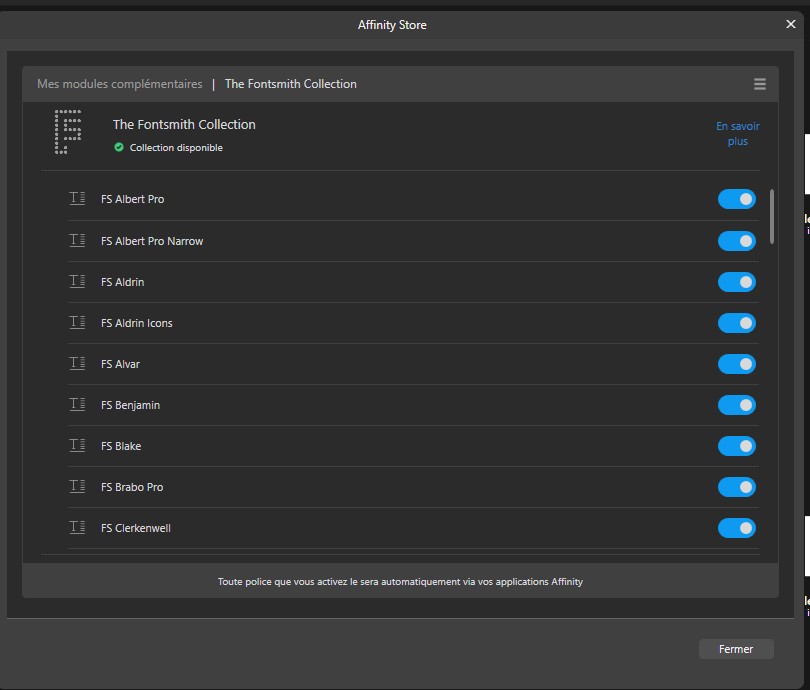Click the FS Benjamin font name

point(130,405)
